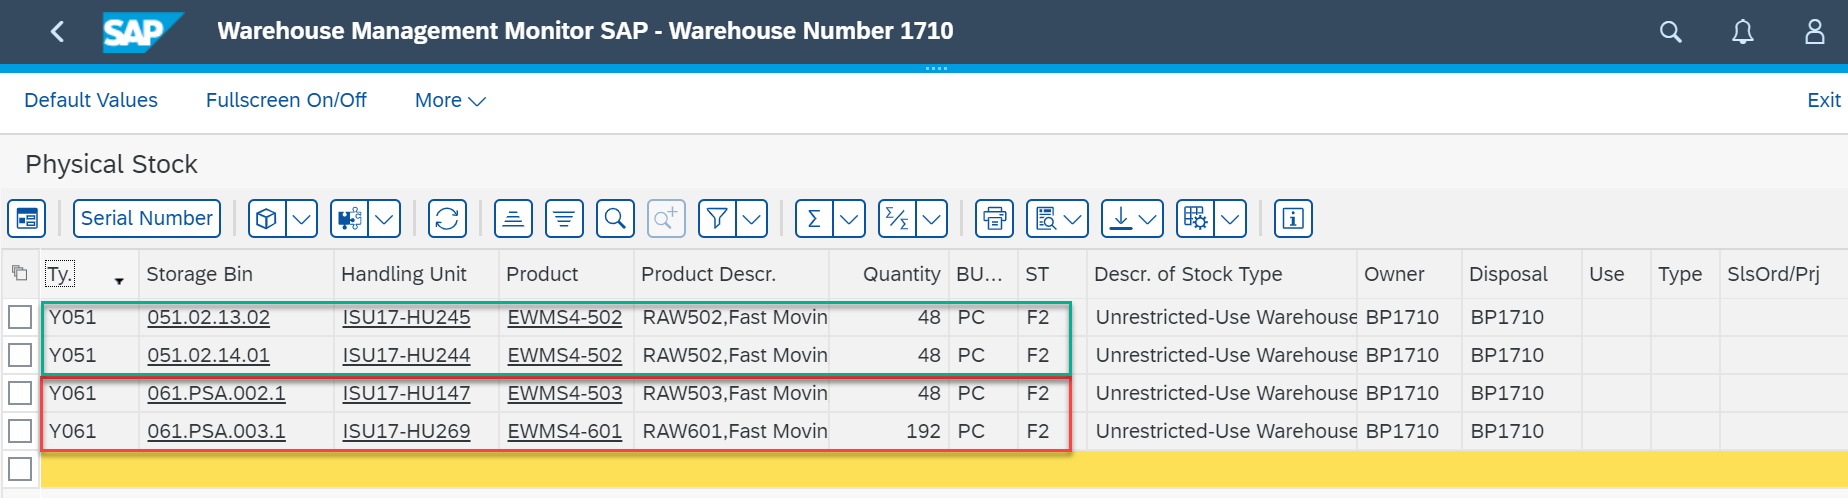The width and height of the screenshot is (1848, 498).
Task: Open the user profile icon
Action: [1814, 32]
